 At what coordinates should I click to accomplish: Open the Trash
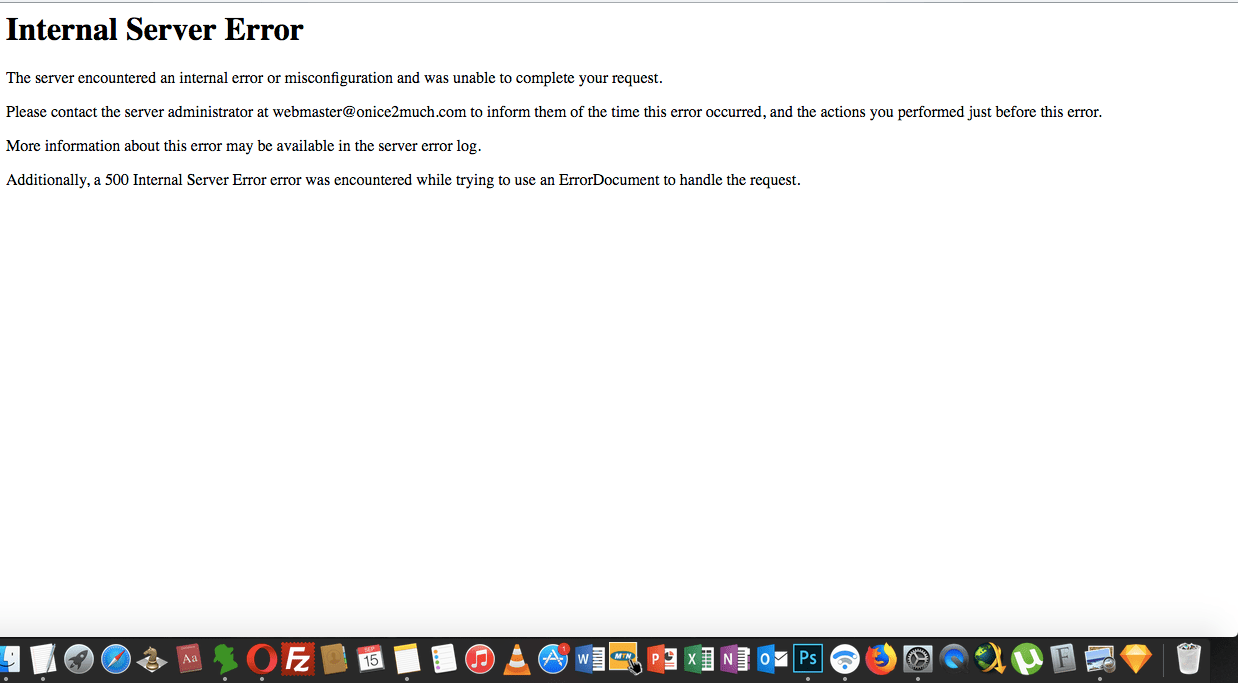pyautogui.click(x=1187, y=659)
